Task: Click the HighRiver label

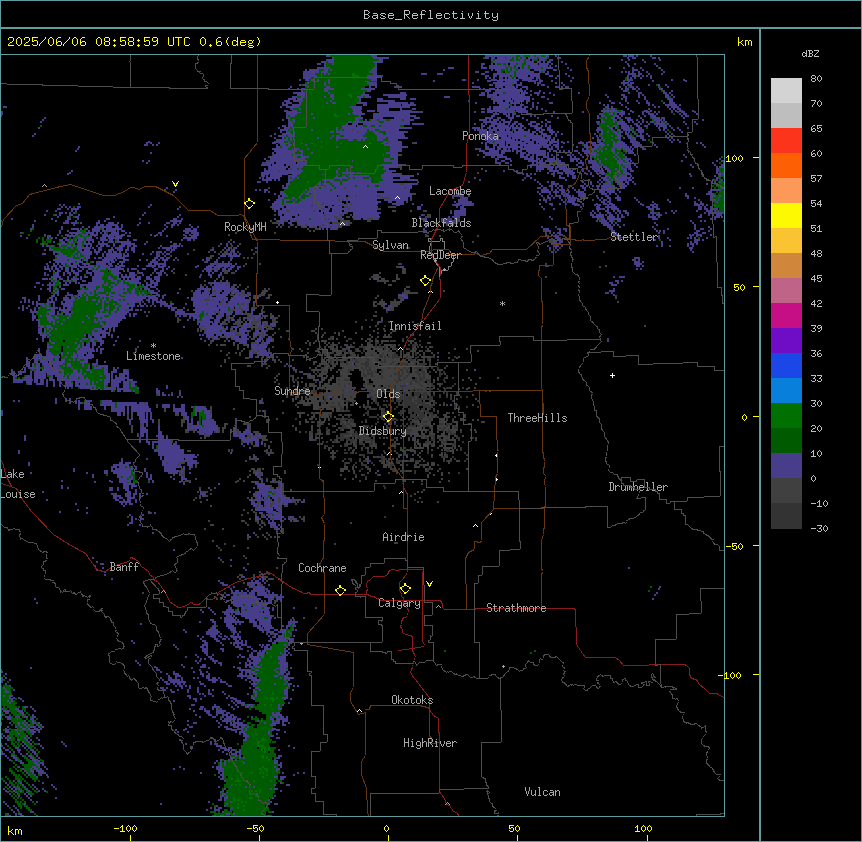Action: click(430, 743)
